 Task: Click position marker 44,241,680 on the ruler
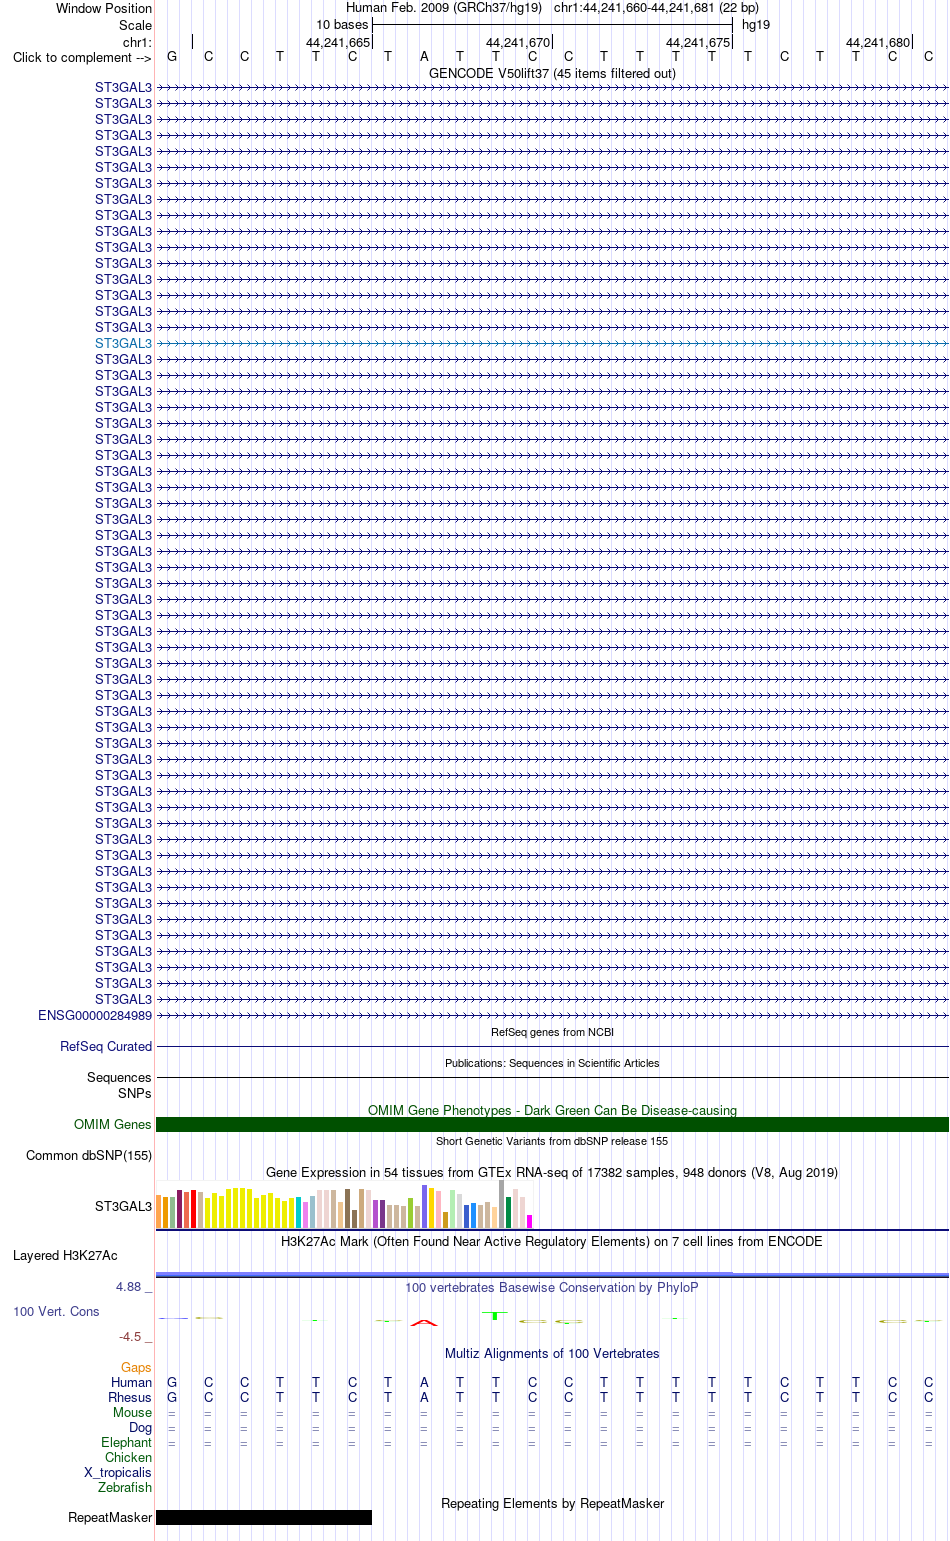click(878, 43)
